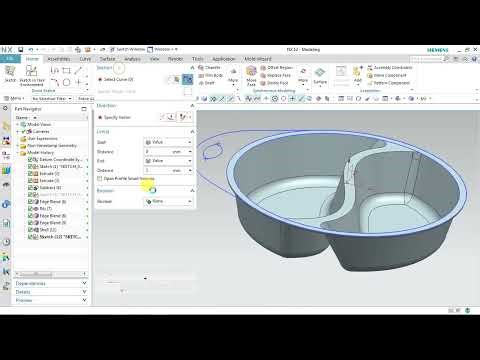Open the Boolean None dropdown
The height and width of the screenshot is (360, 480).
pyautogui.click(x=168, y=201)
